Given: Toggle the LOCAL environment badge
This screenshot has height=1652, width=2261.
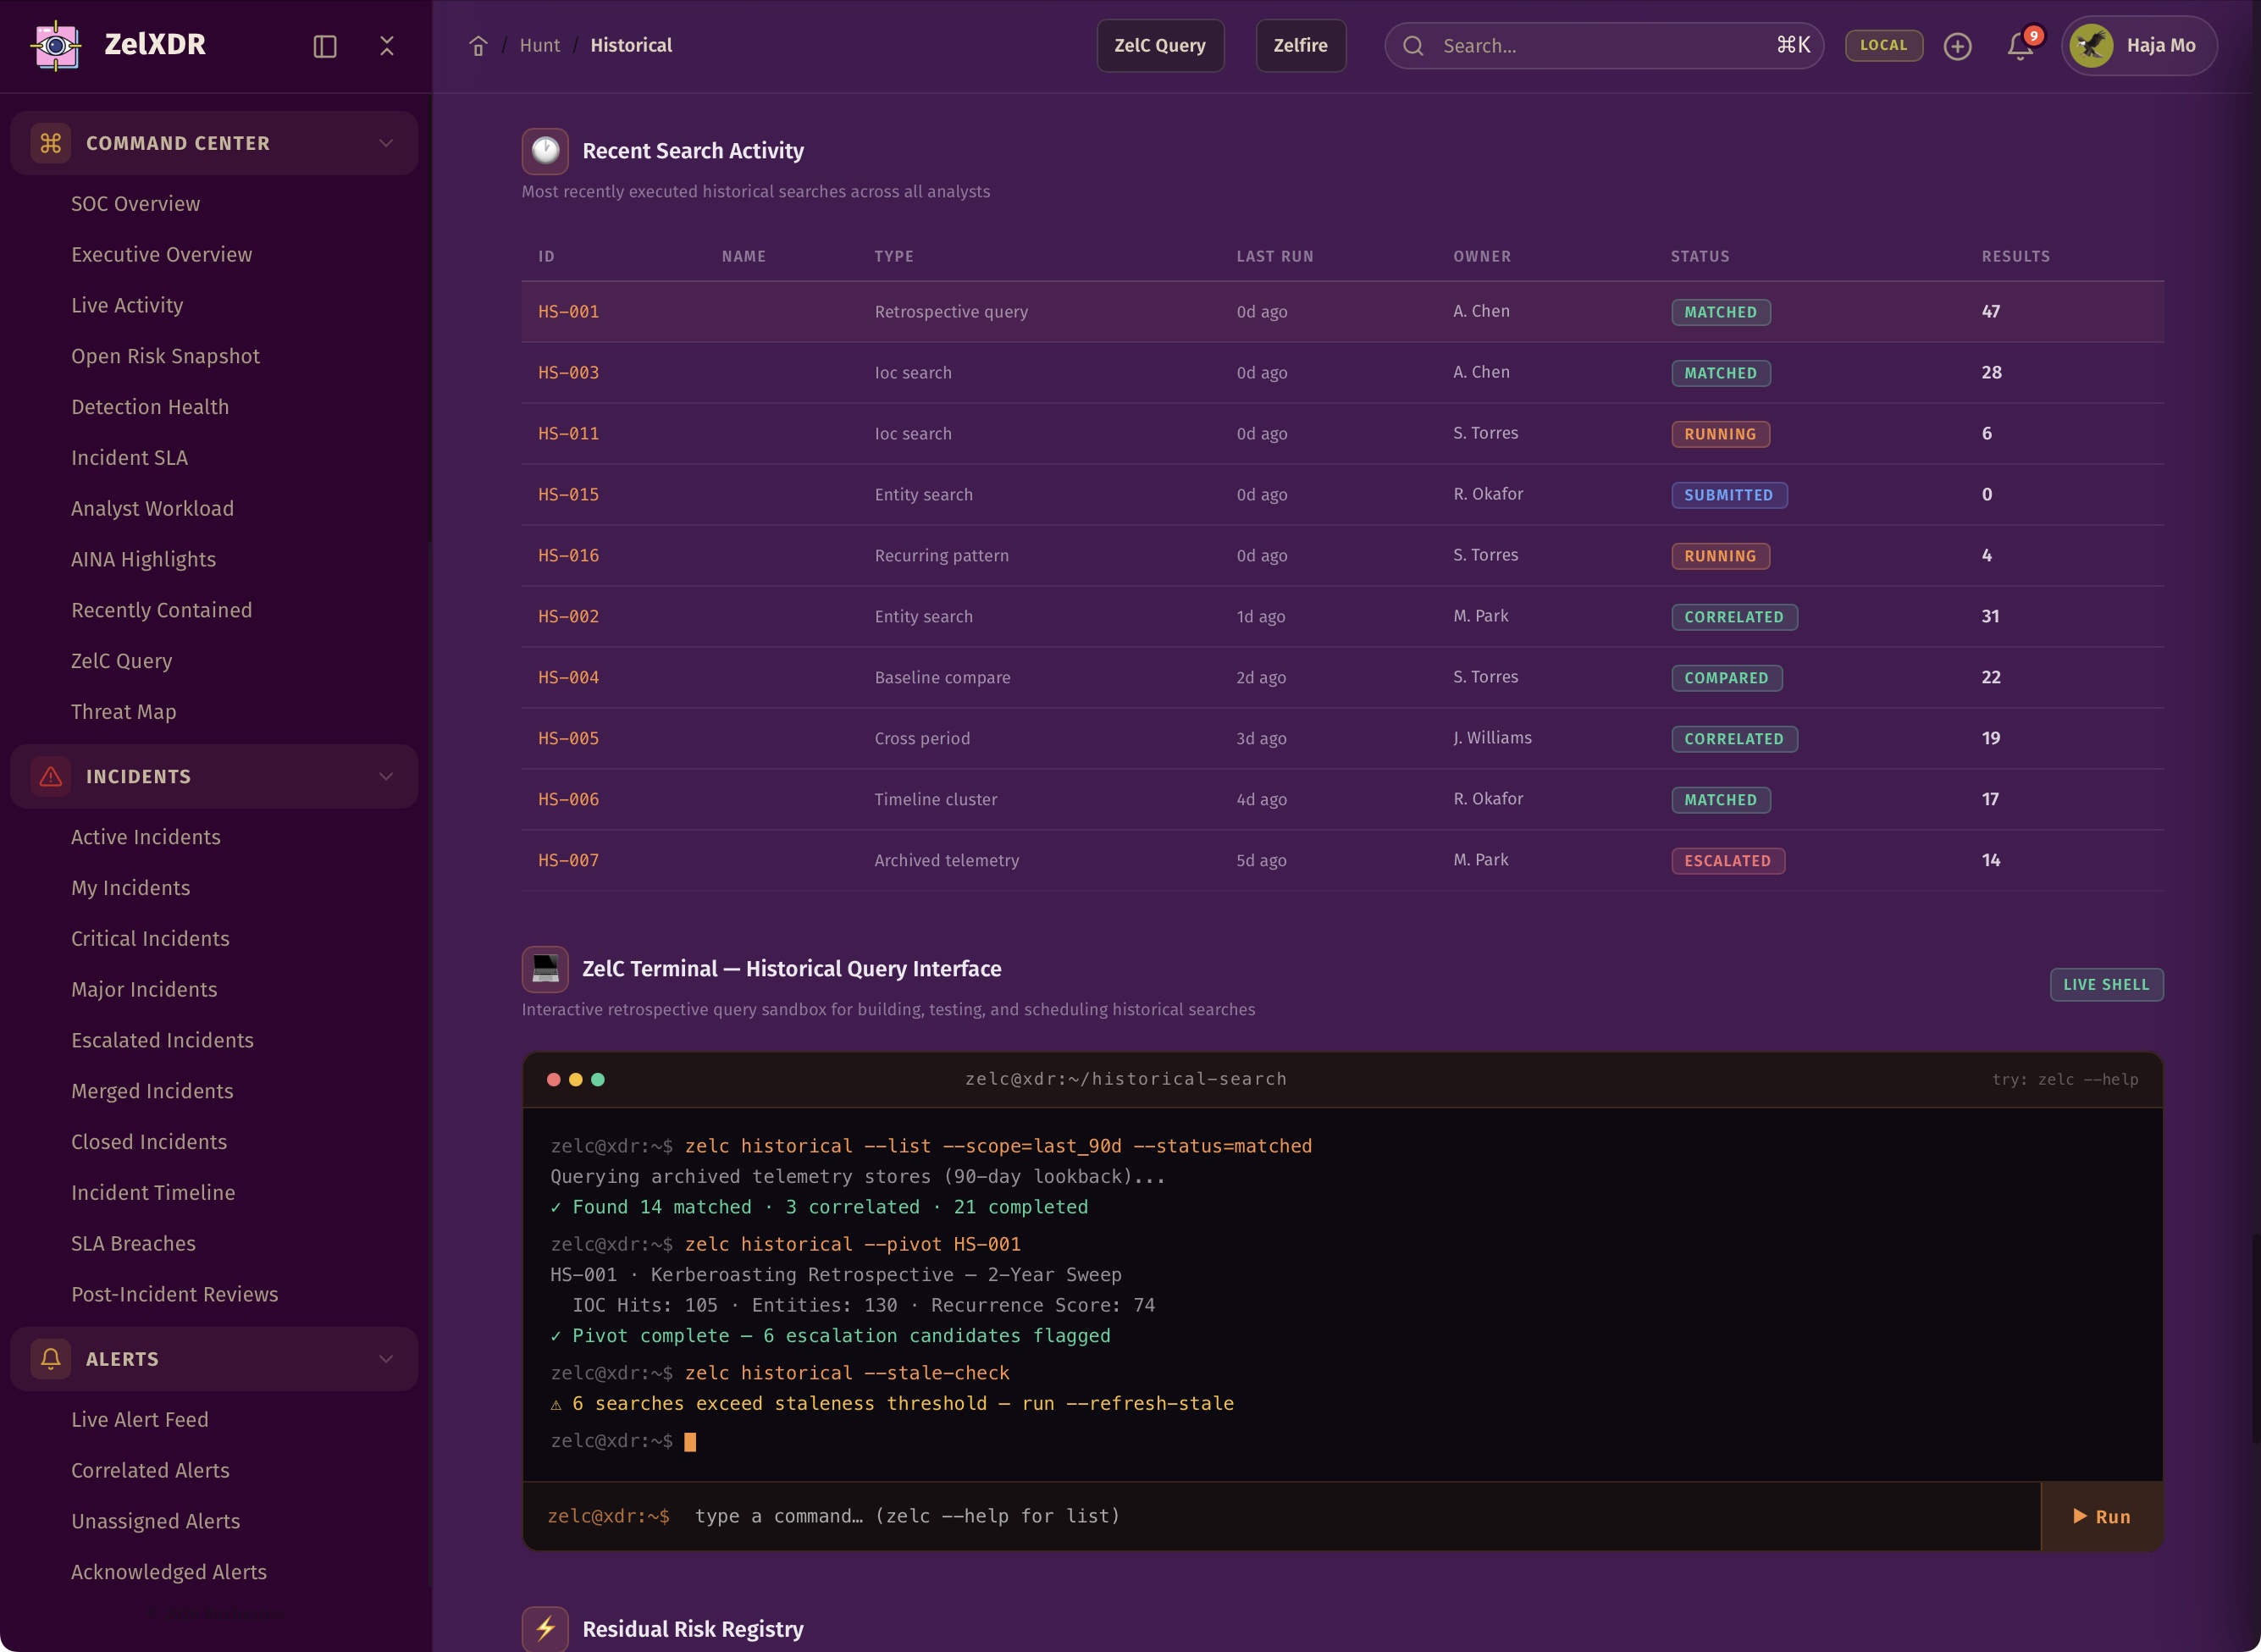Looking at the screenshot, I should (x=1883, y=45).
